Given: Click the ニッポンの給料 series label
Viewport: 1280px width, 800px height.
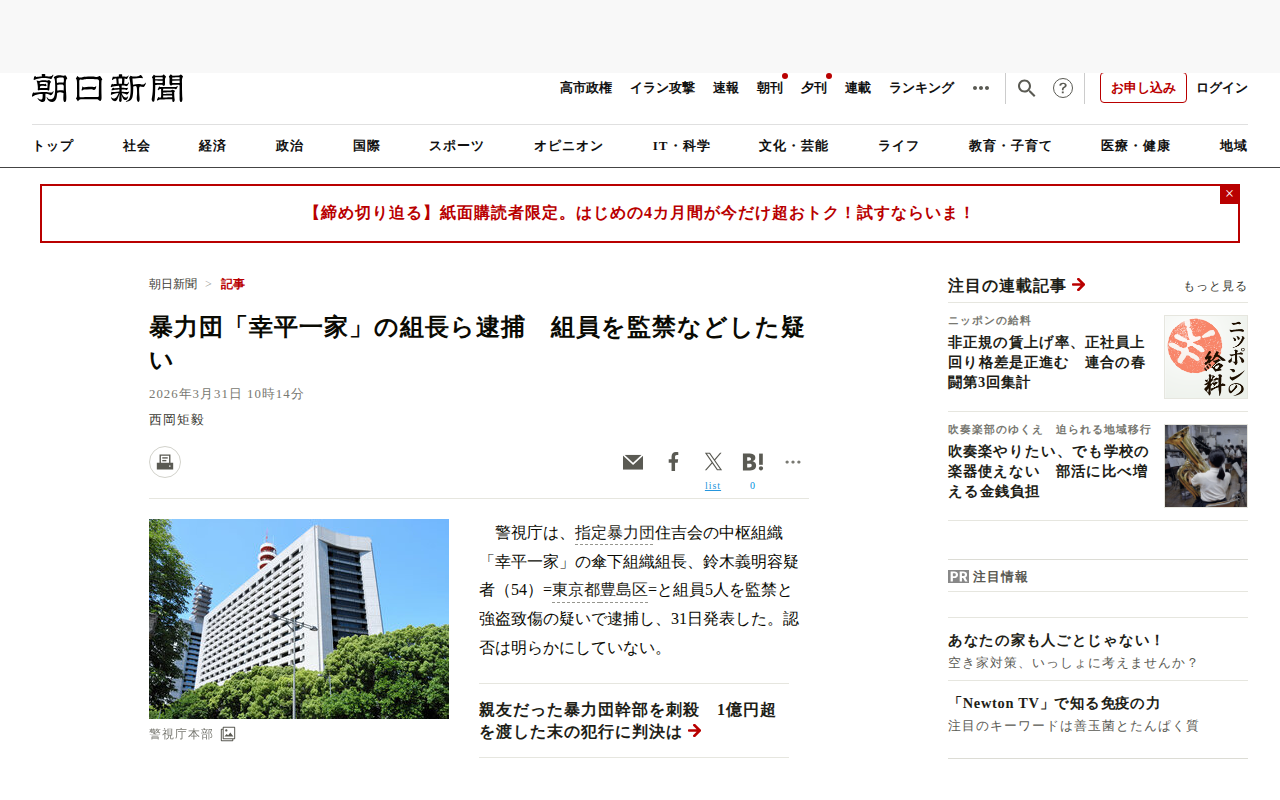Looking at the screenshot, I should point(989,321).
